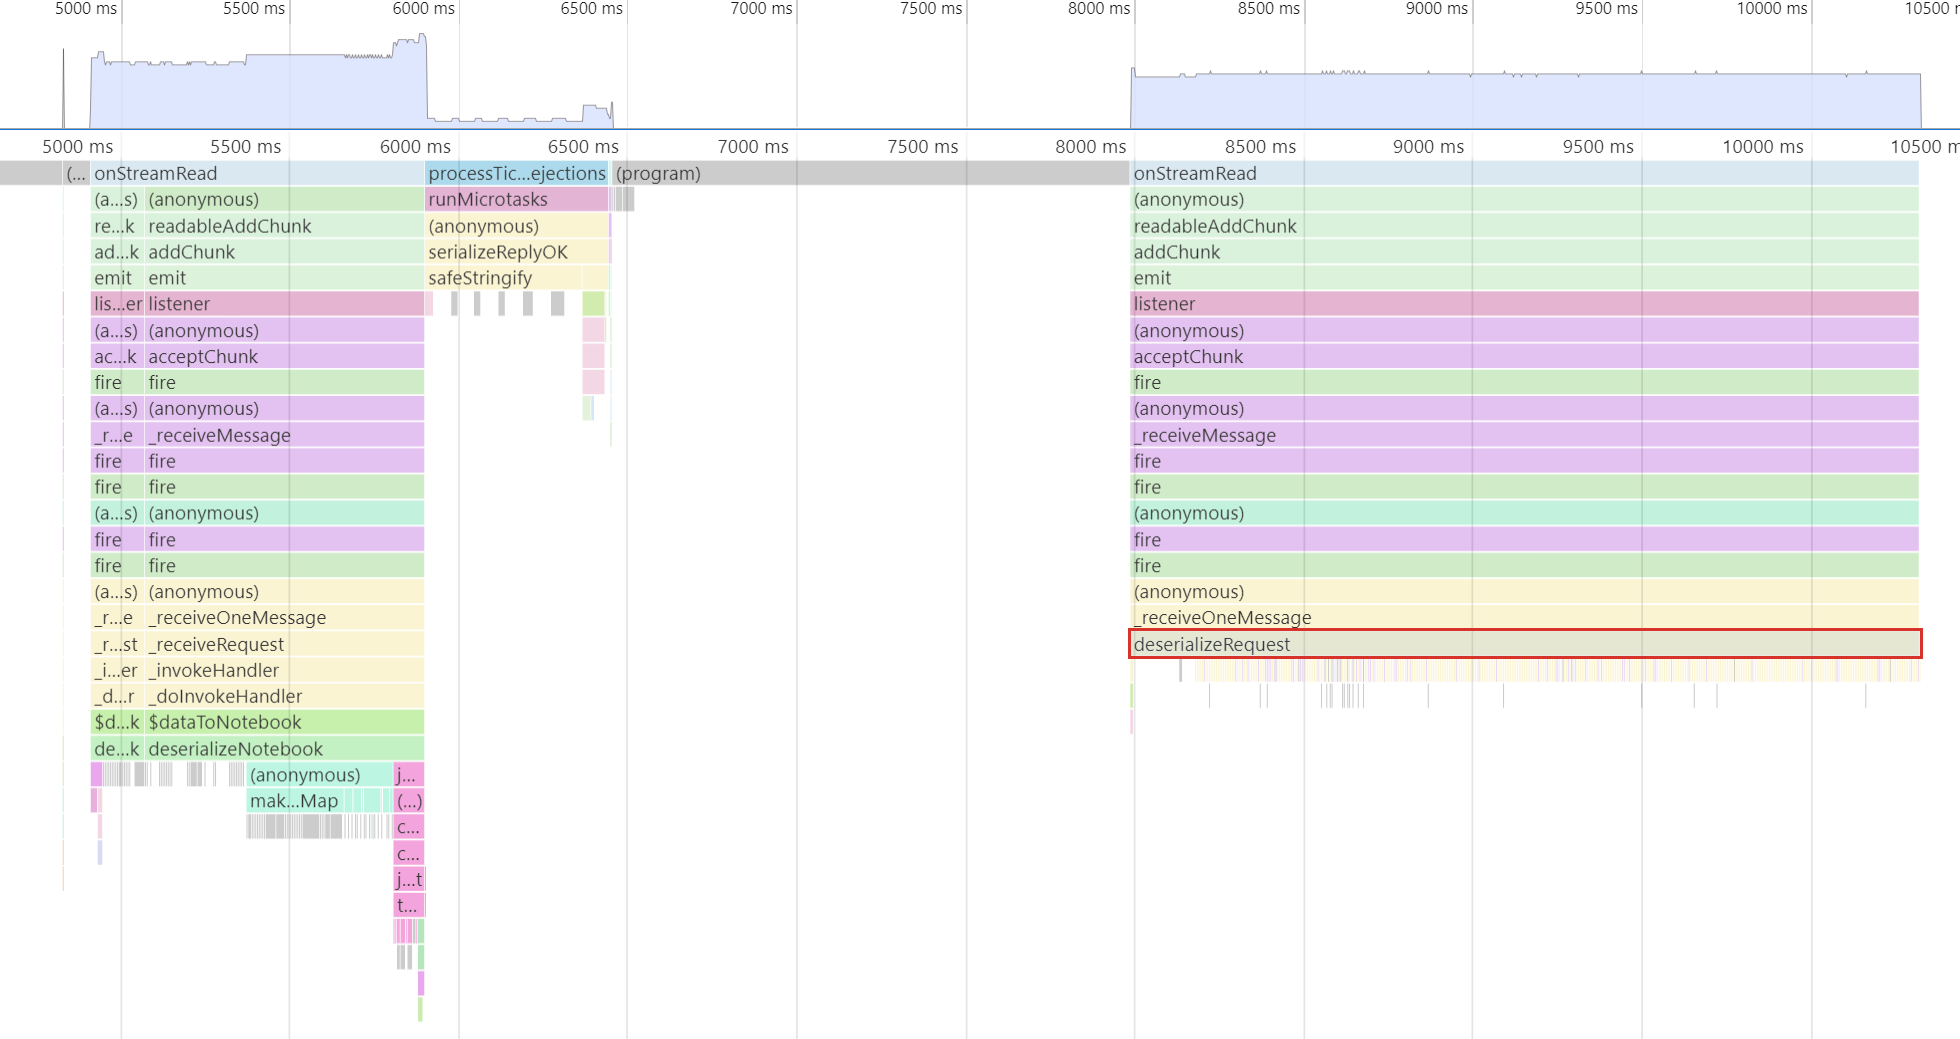Select the pink (...) frame beside mak...Map

coord(409,801)
